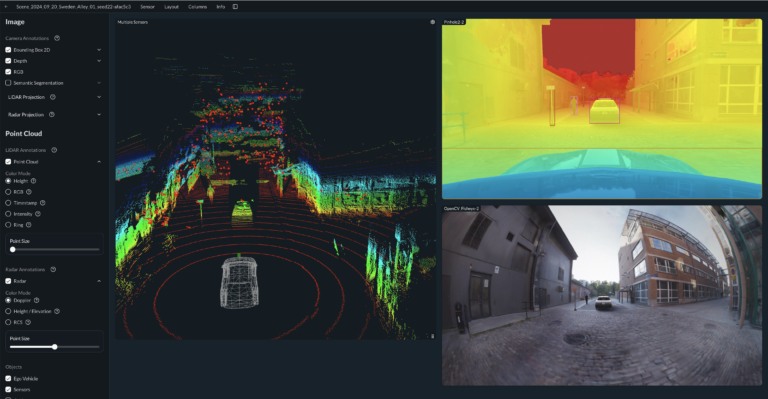768x399 pixels.
Task: Go back using the arrow icon
Action: 6,7
